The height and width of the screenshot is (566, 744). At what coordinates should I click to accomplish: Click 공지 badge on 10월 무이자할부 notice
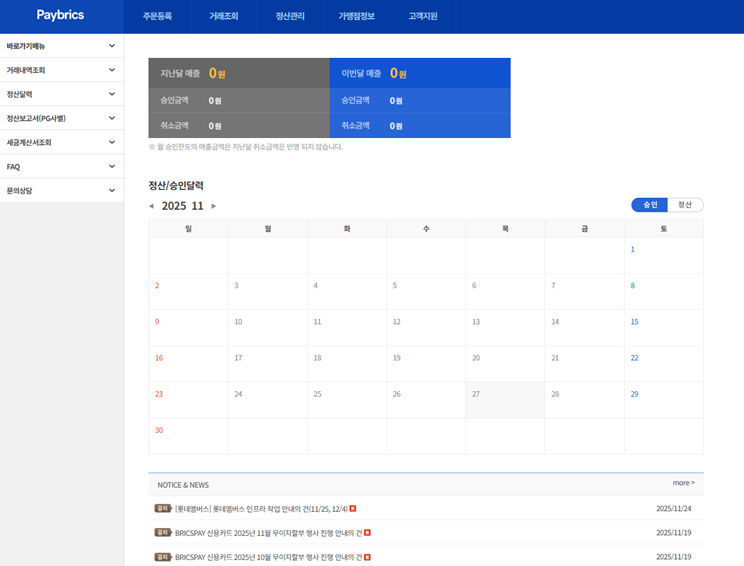pos(162,557)
